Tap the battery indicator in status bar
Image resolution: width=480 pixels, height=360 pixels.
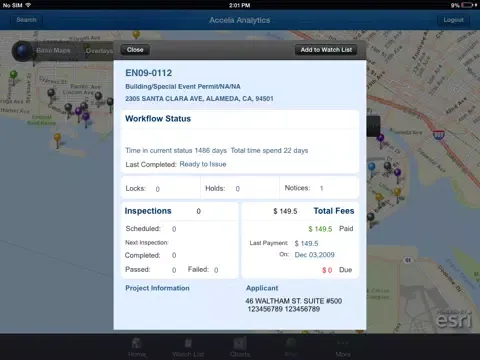(468, 5)
